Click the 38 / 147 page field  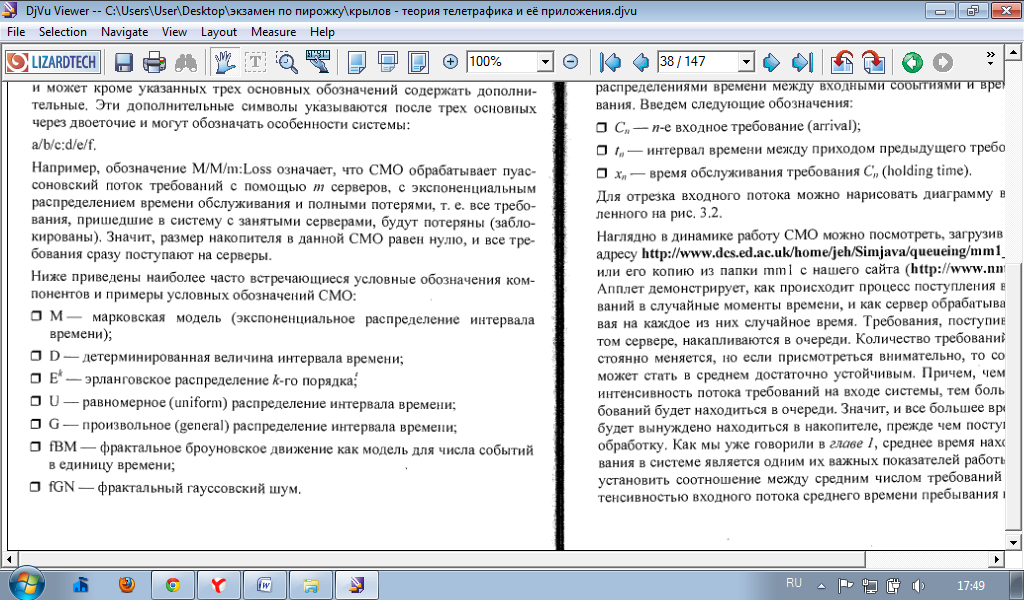pyautogui.click(x=697, y=62)
